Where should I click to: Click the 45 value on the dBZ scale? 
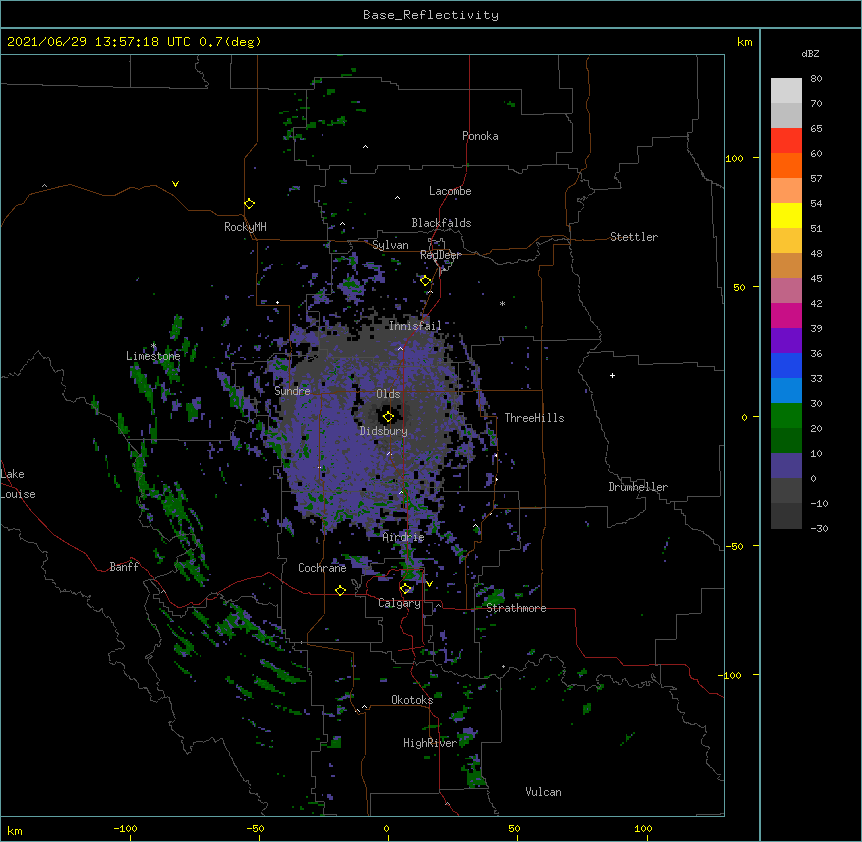(x=816, y=279)
